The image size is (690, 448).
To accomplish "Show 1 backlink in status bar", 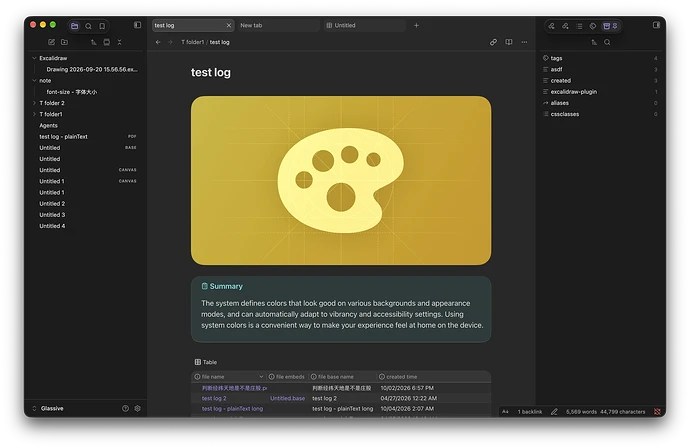I will coord(530,412).
